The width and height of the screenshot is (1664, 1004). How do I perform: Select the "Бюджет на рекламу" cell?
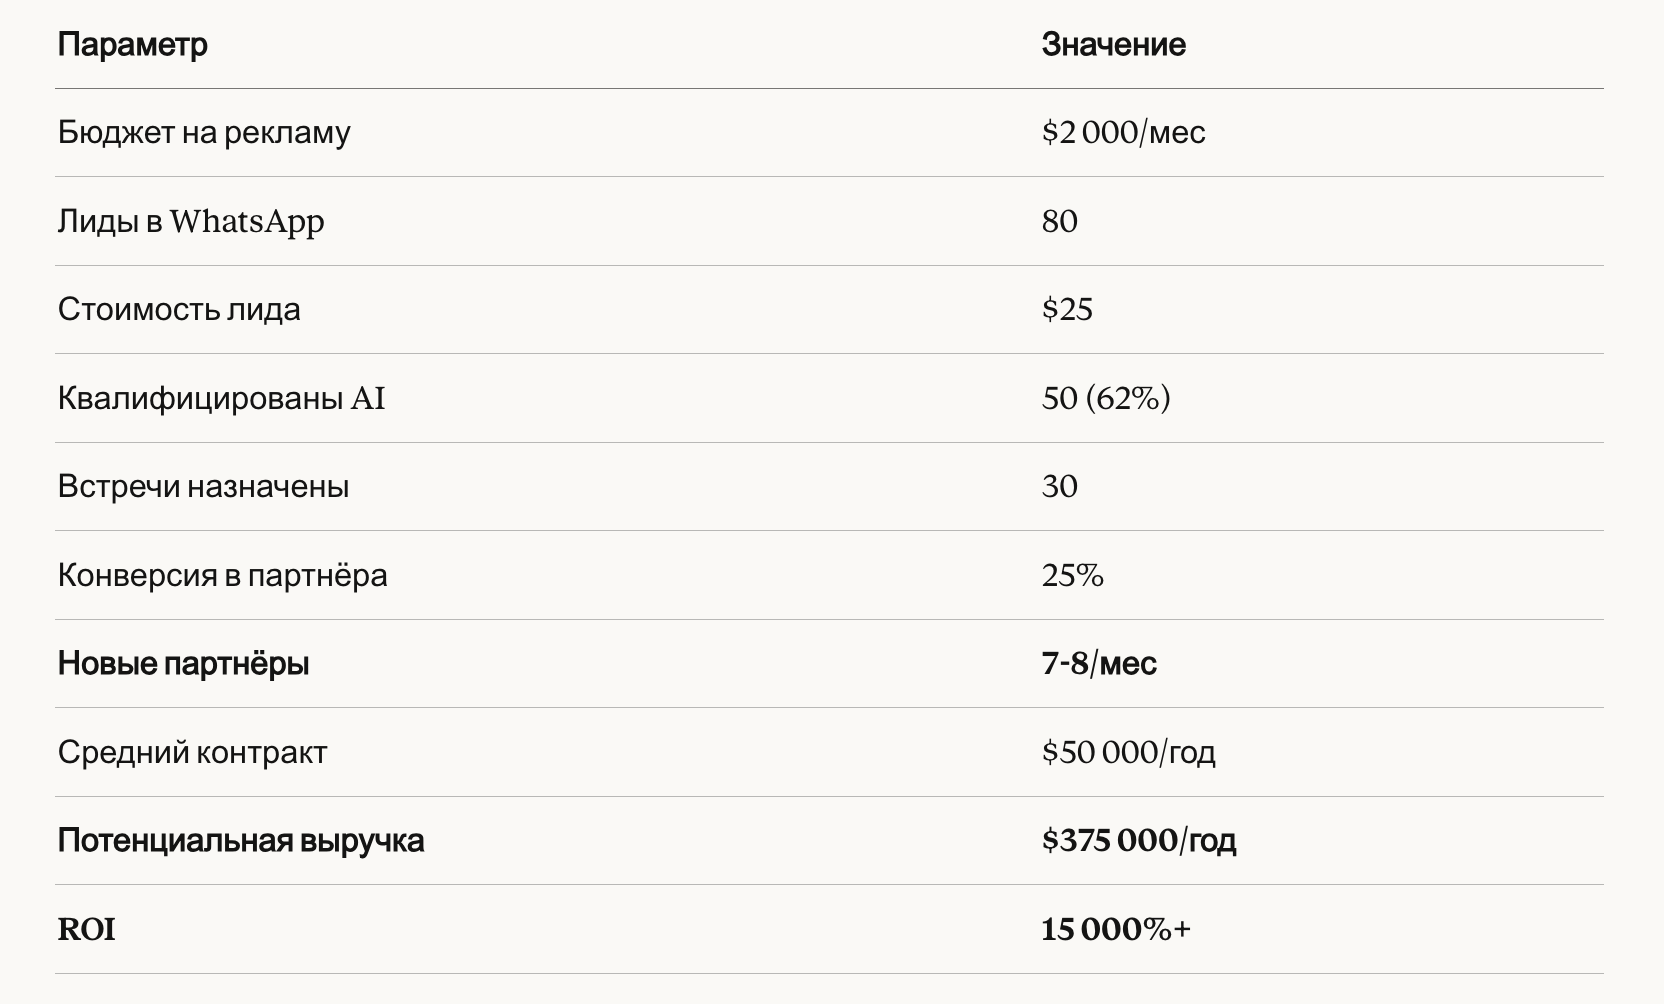click(x=204, y=133)
